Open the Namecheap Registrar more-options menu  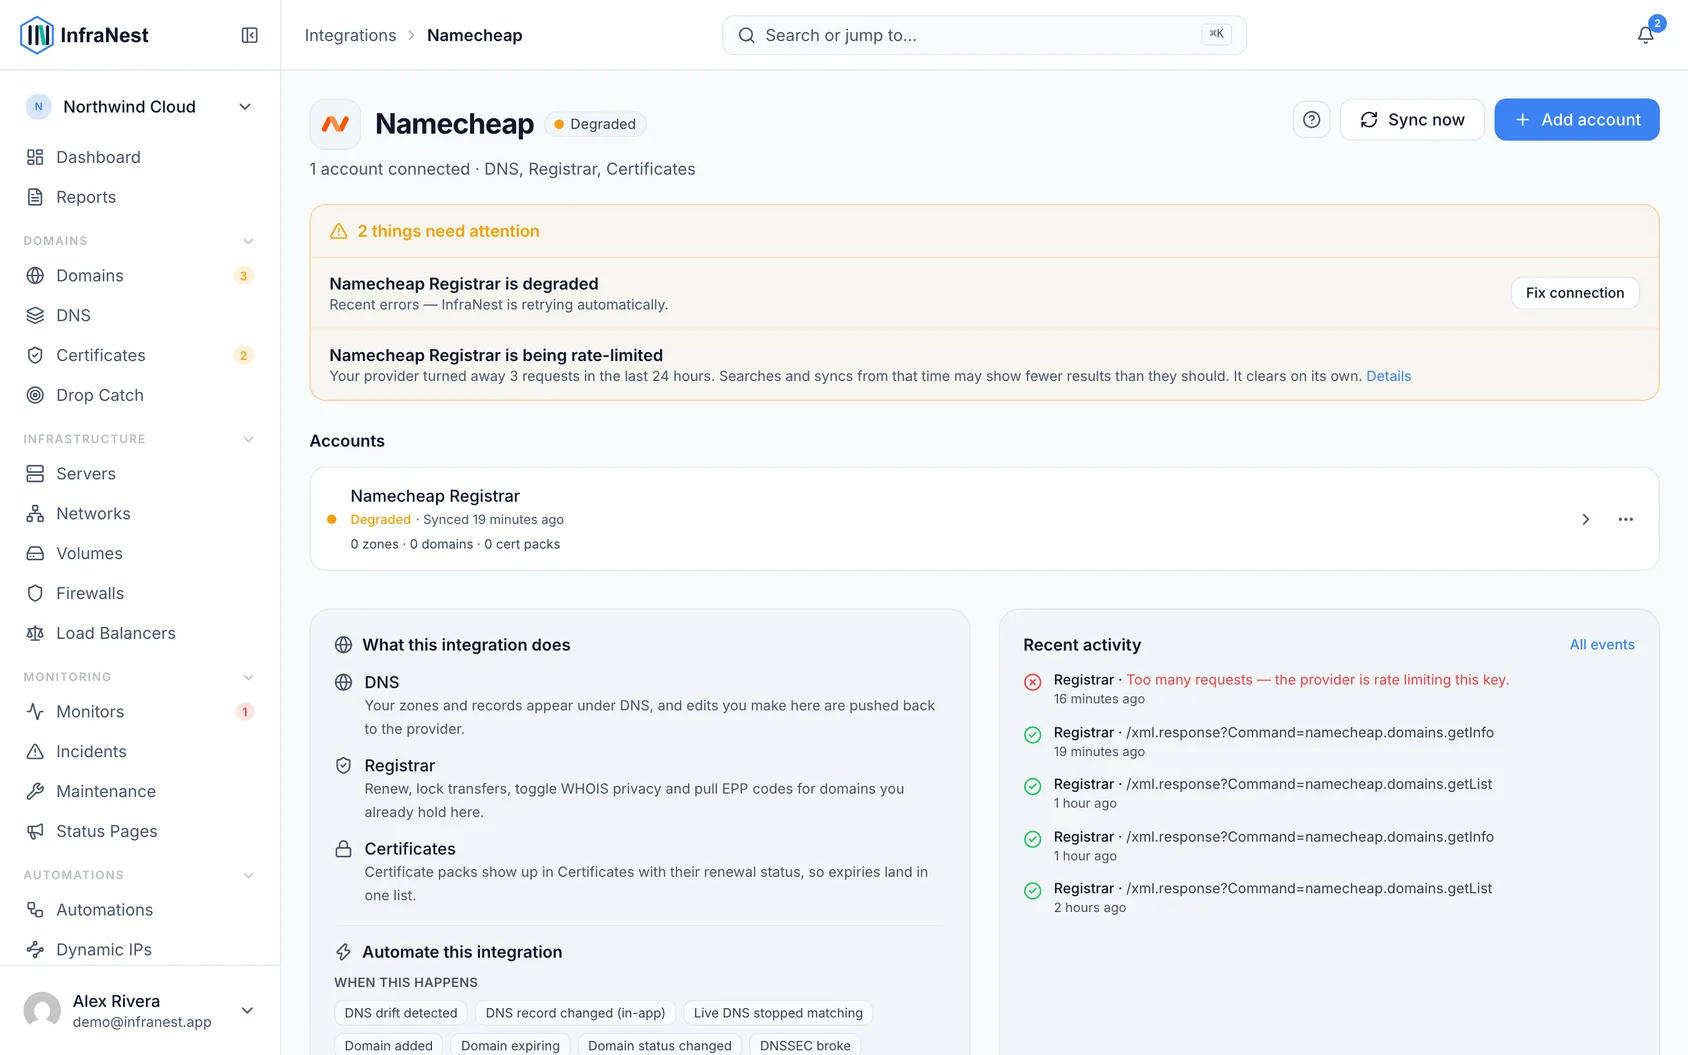point(1625,519)
